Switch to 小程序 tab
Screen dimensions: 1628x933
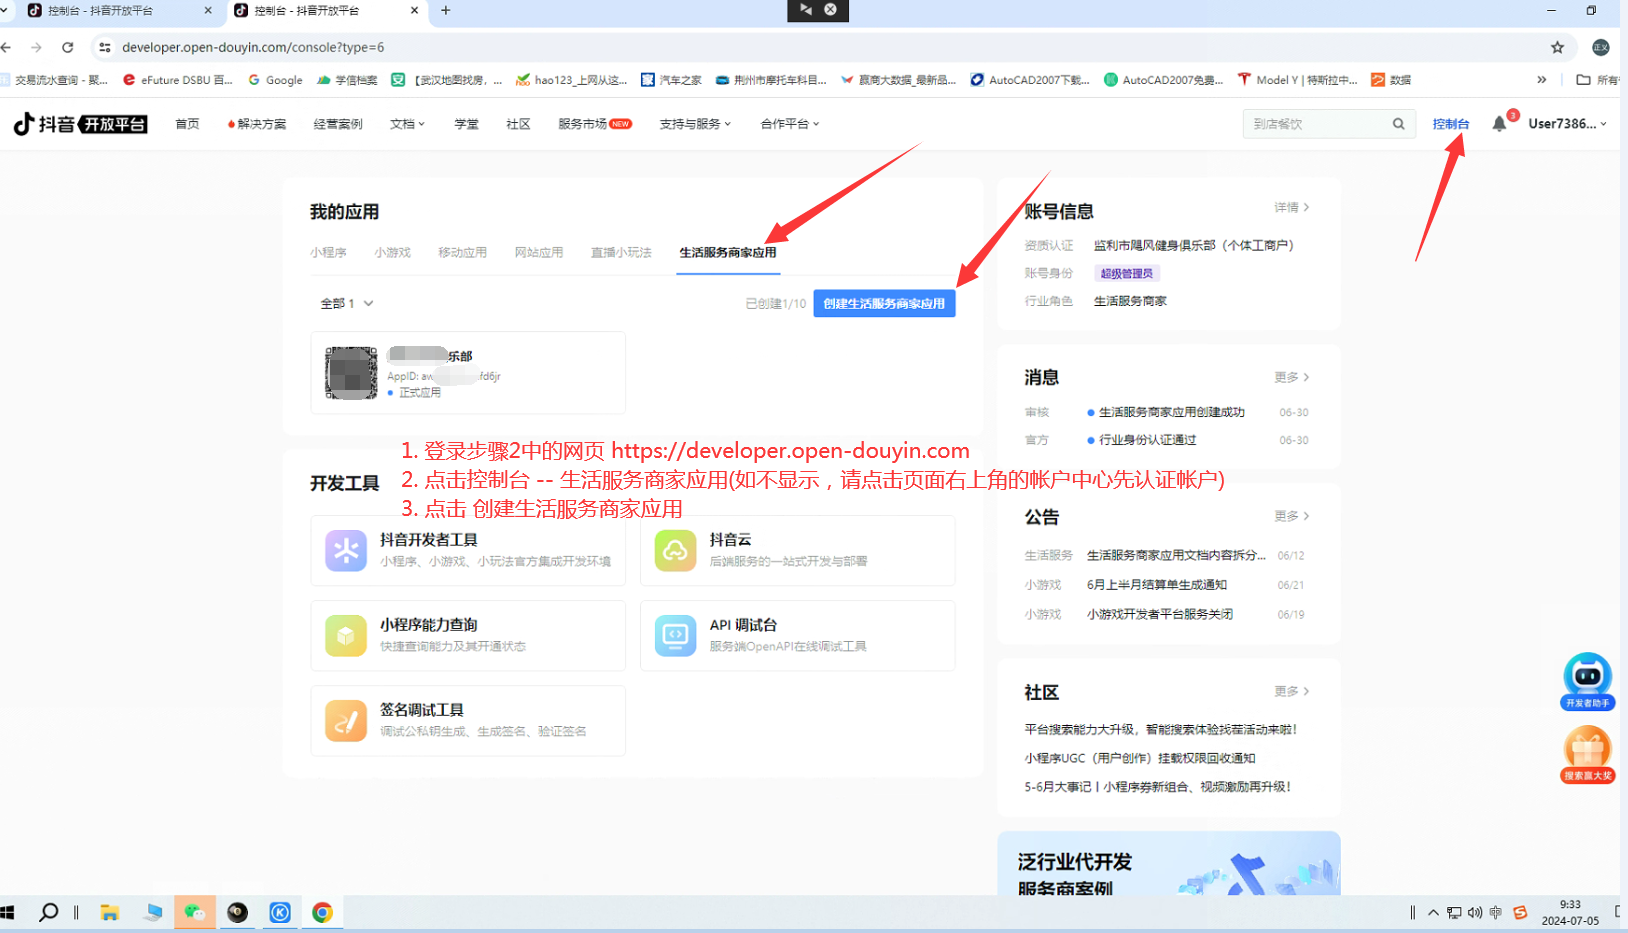tap(328, 252)
